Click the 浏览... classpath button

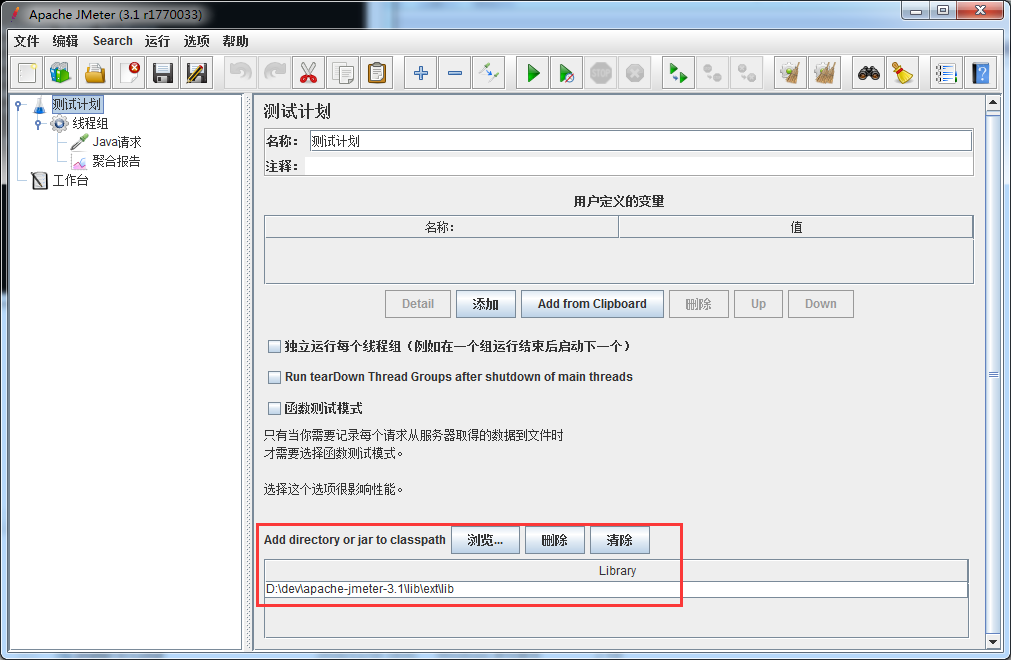click(x=485, y=540)
